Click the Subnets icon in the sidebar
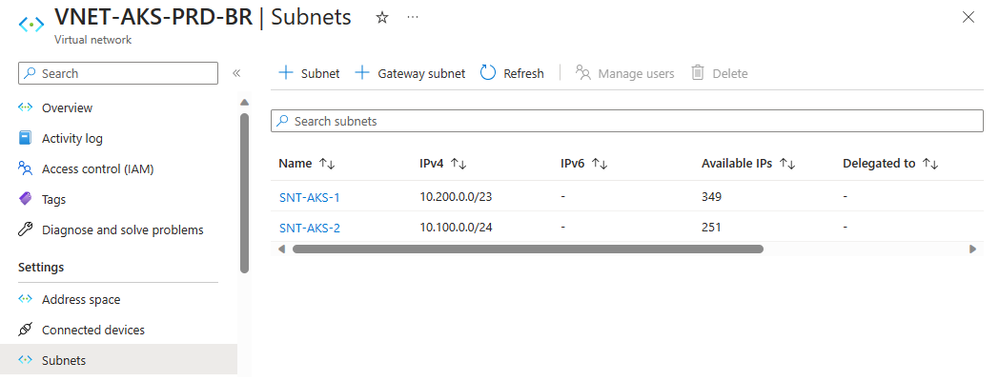 [25, 360]
